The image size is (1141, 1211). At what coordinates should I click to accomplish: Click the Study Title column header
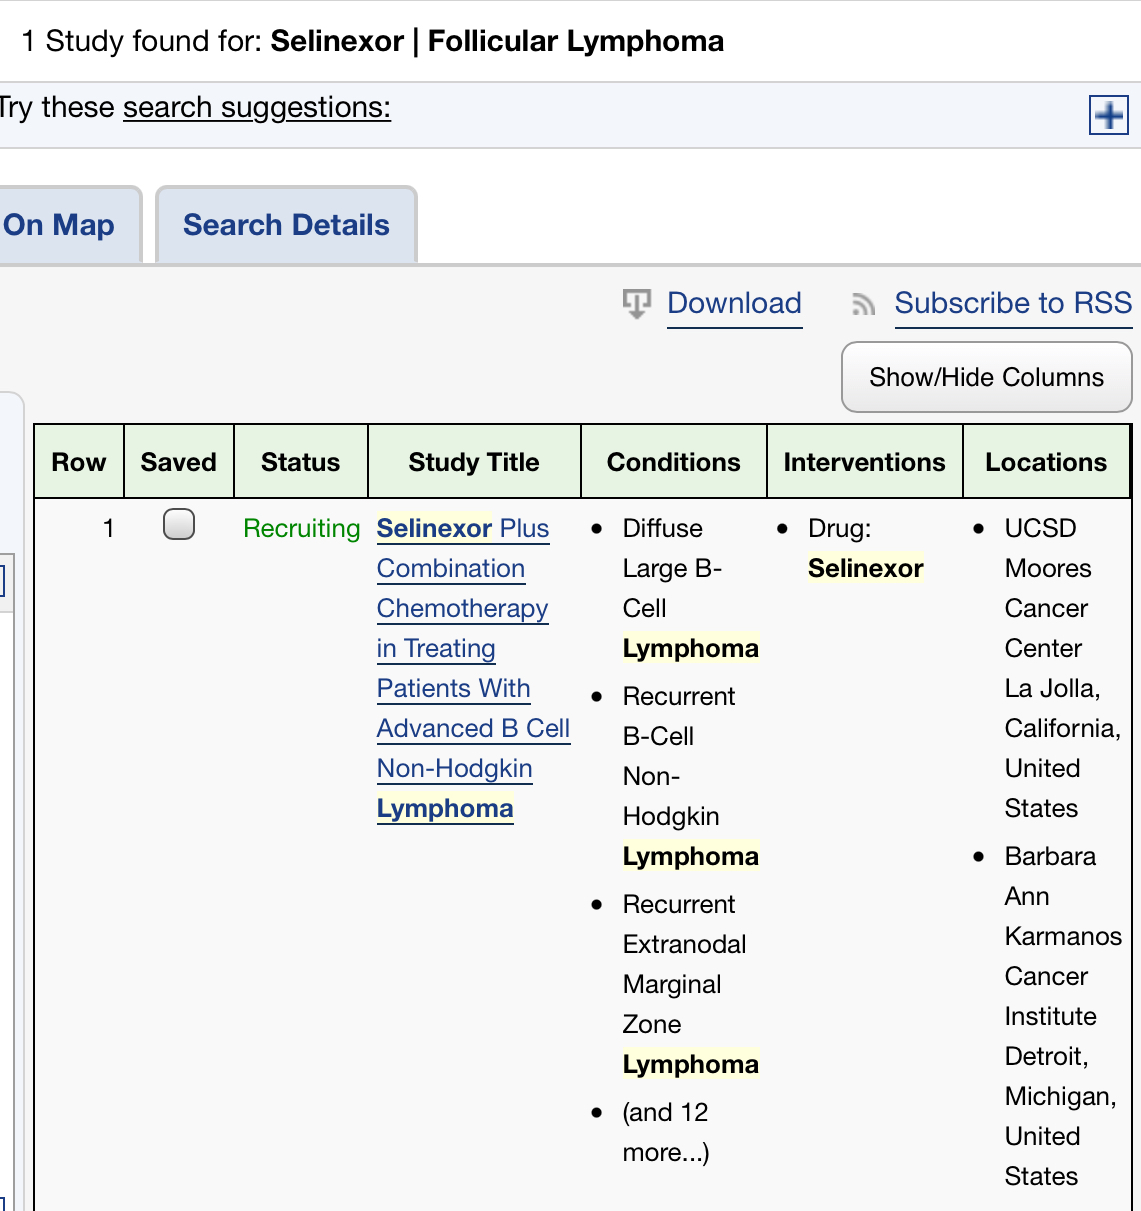474,462
